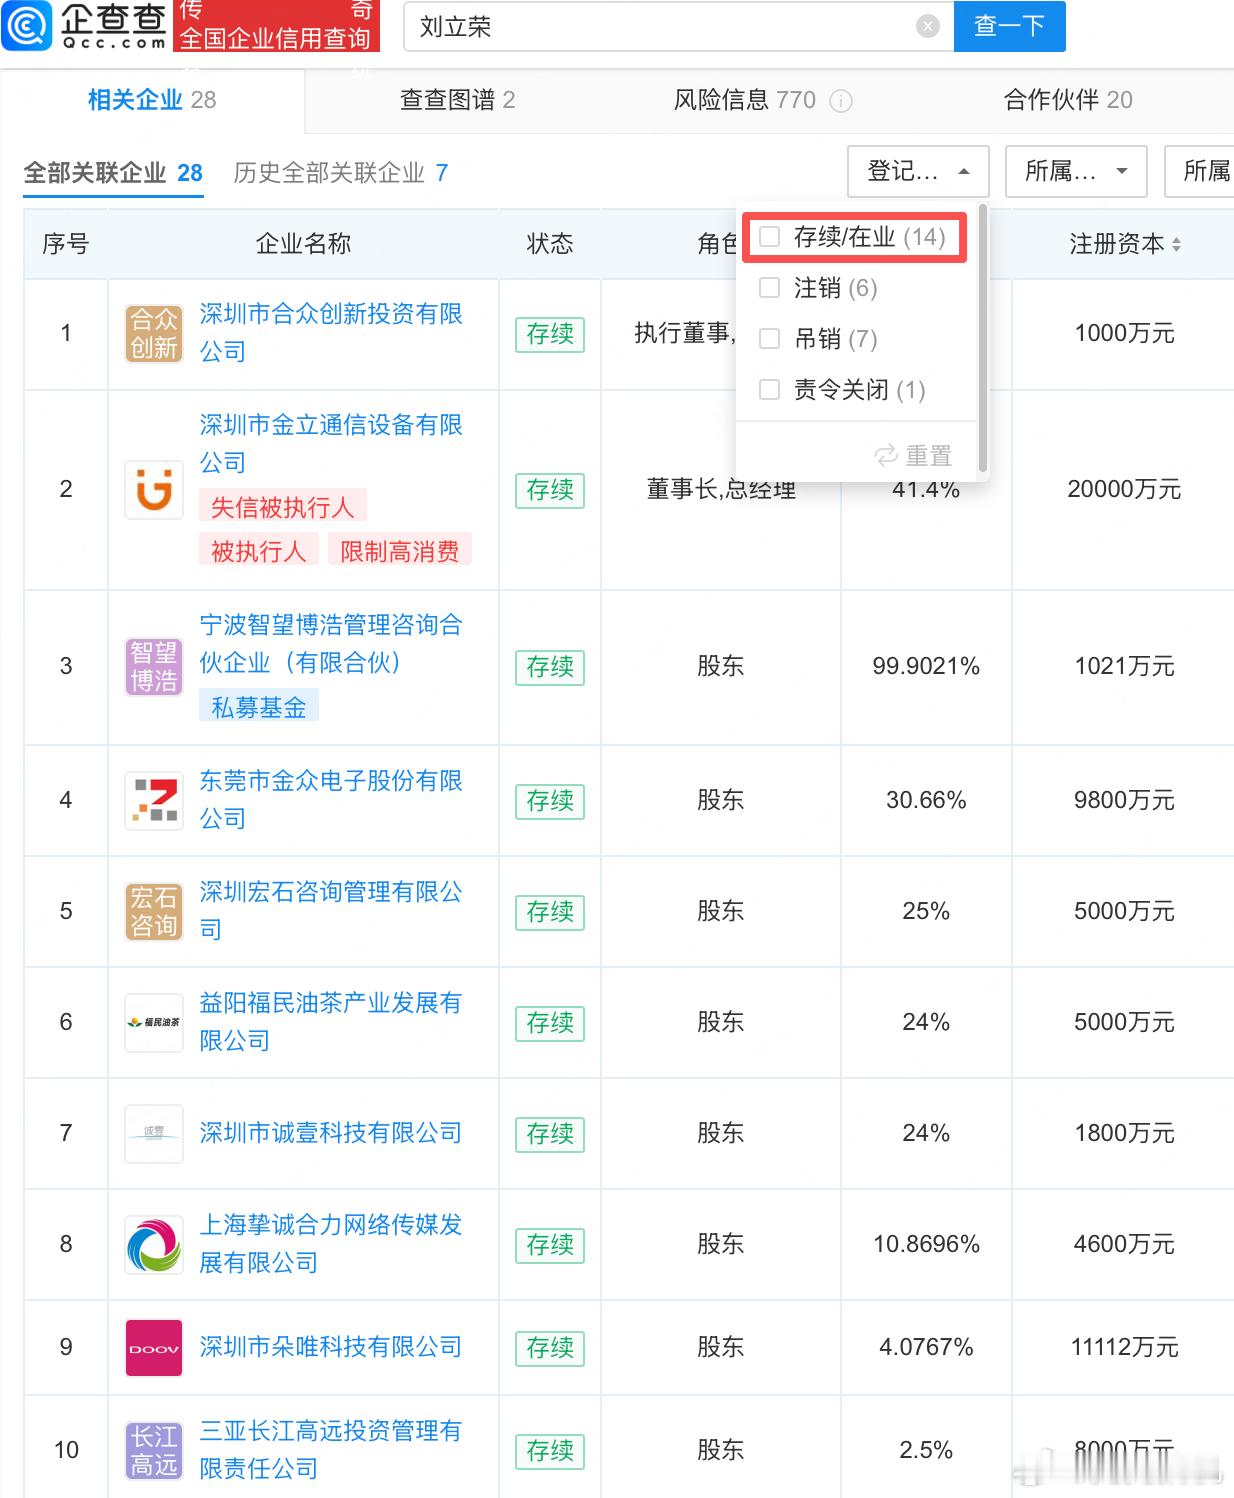This screenshot has width=1234, height=1498.
Task: Click the 诚壹科技 company logo
Action: [x=154, y=1134]
